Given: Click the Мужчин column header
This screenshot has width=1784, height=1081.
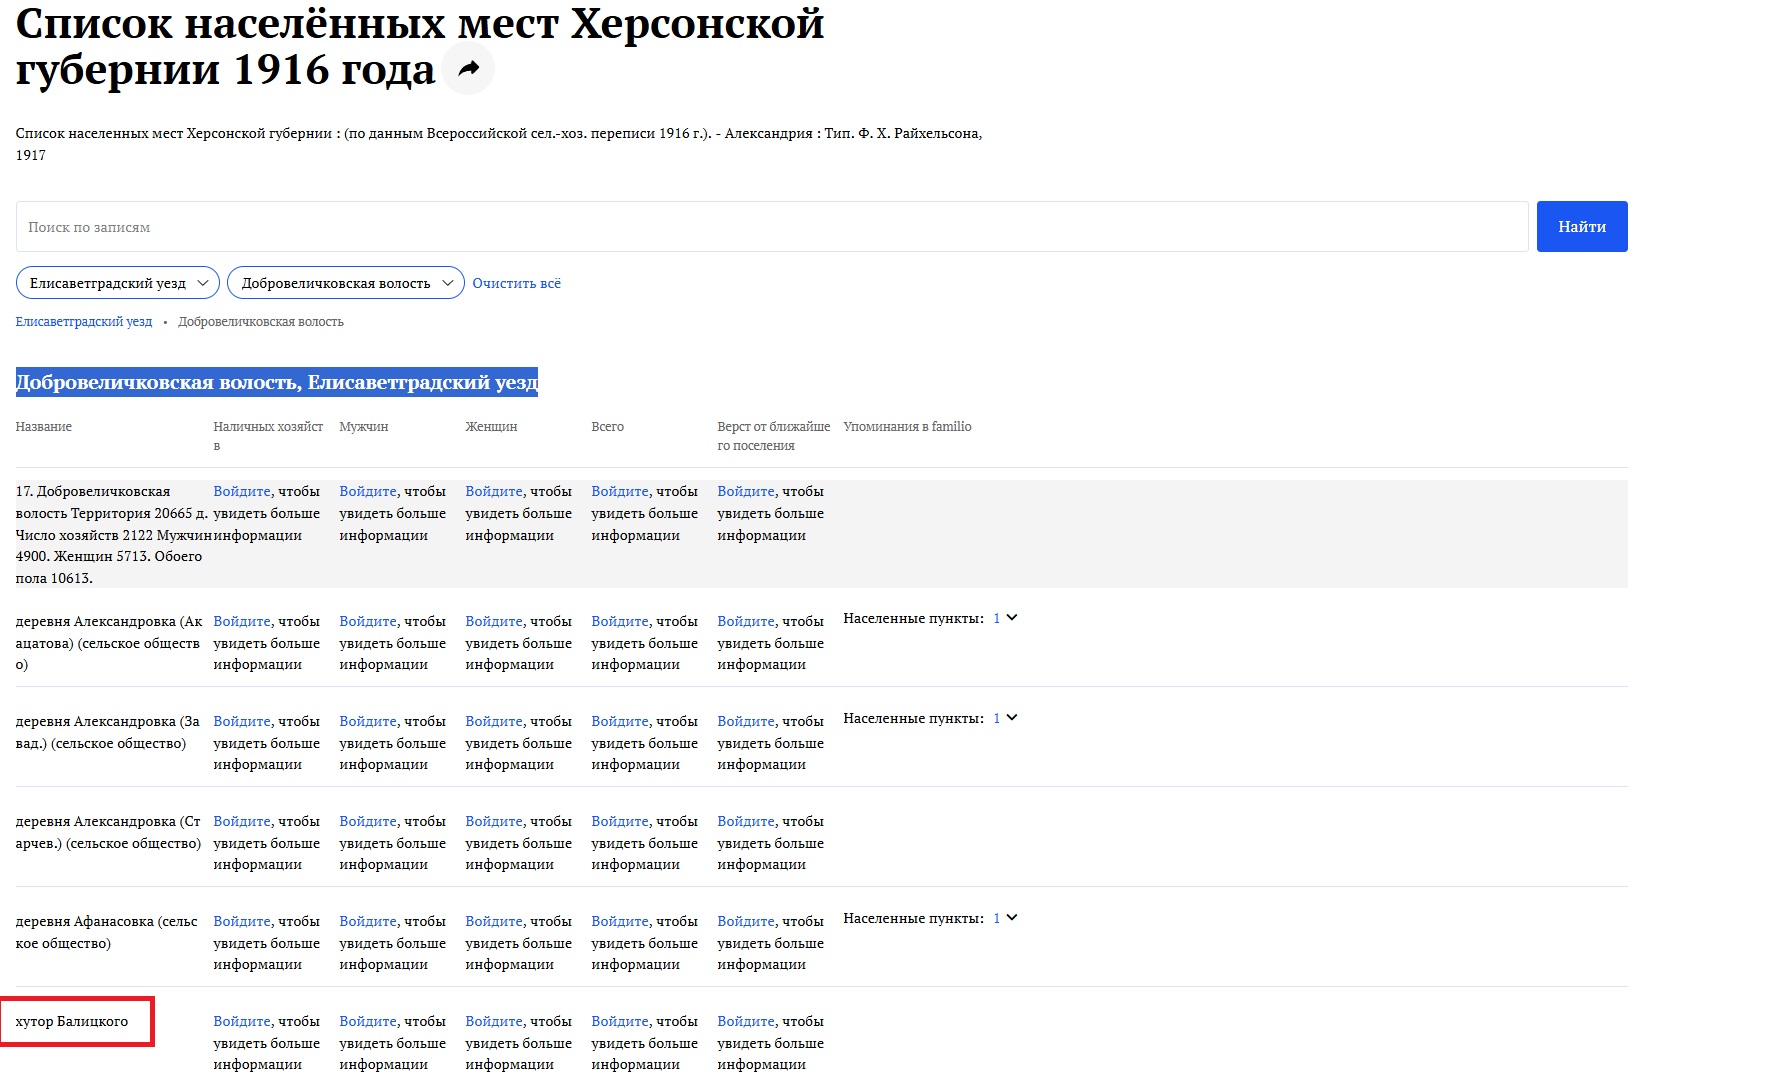Looking at the screenshot, I should [x=364, y=426].
